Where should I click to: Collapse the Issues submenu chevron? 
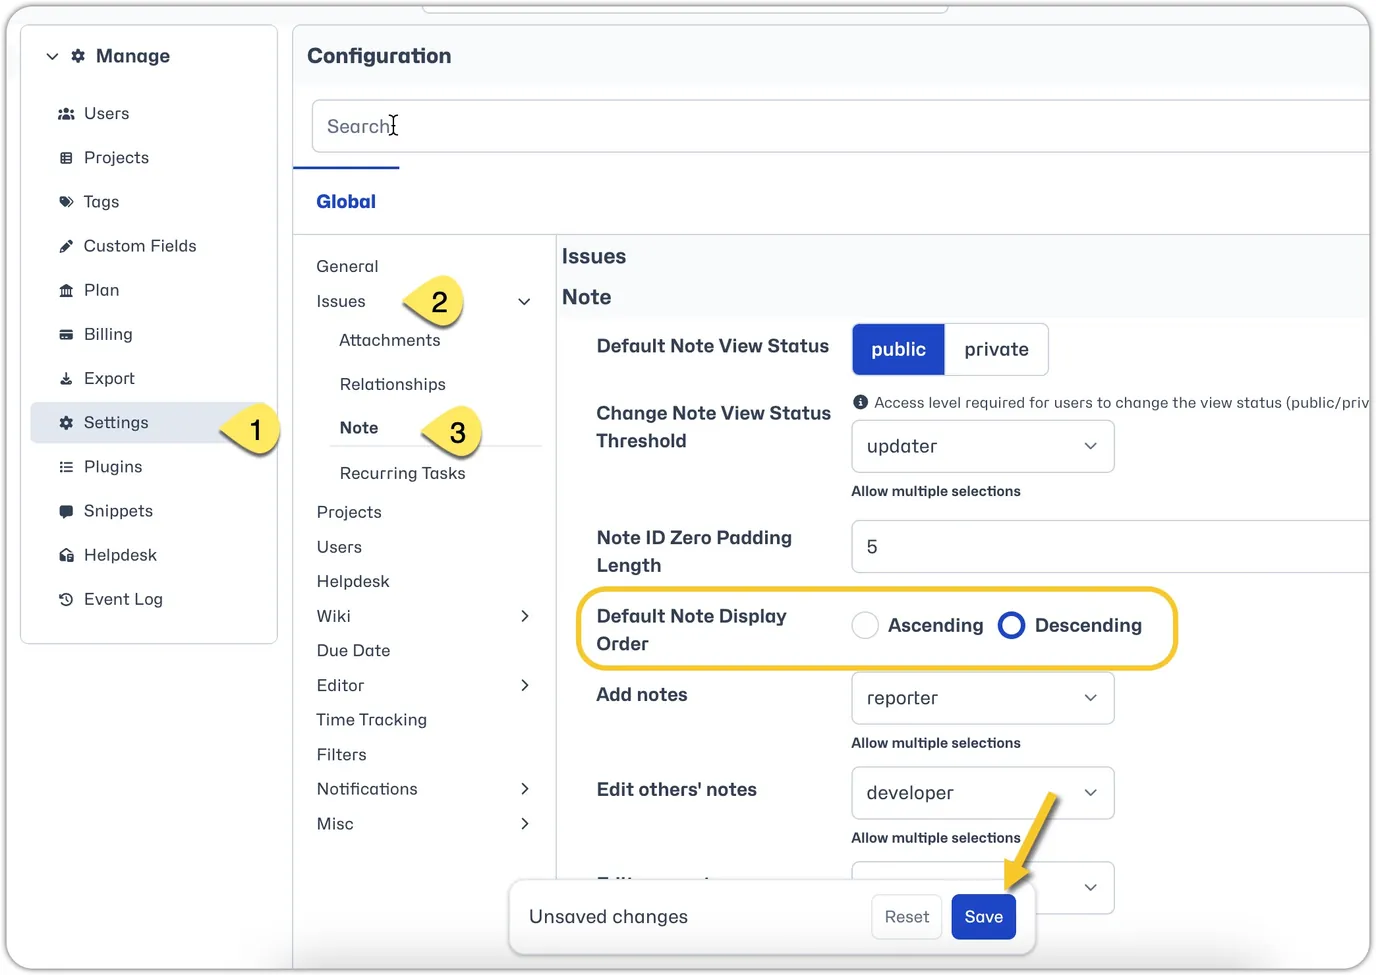[x=524, y=301]
